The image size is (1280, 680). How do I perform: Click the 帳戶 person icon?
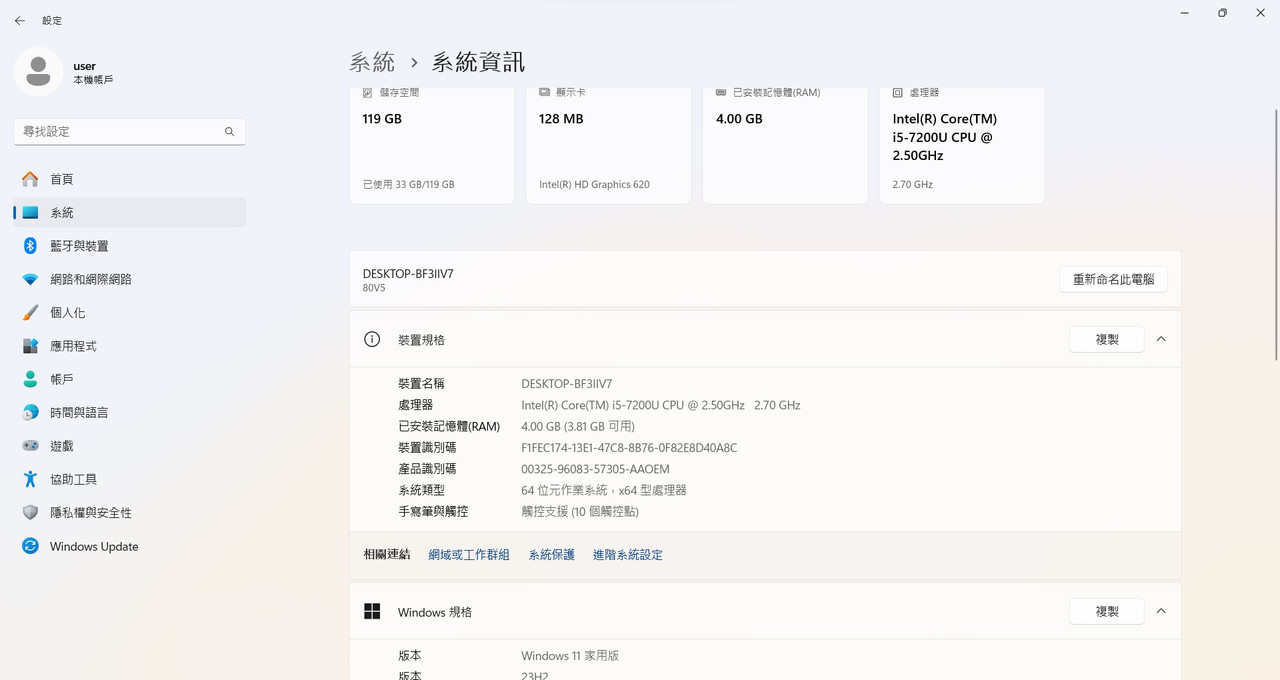[30, 379]
